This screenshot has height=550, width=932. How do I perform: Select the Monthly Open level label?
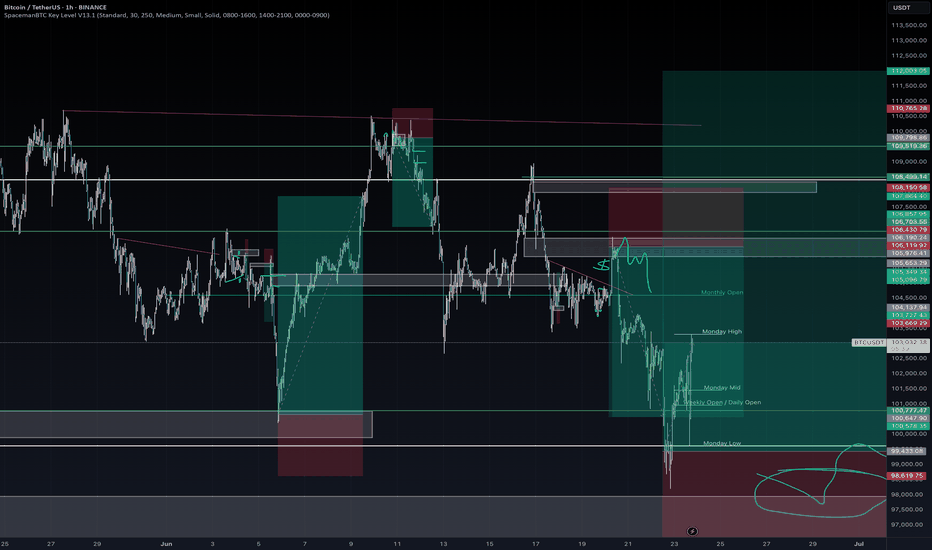coord(722,293)
